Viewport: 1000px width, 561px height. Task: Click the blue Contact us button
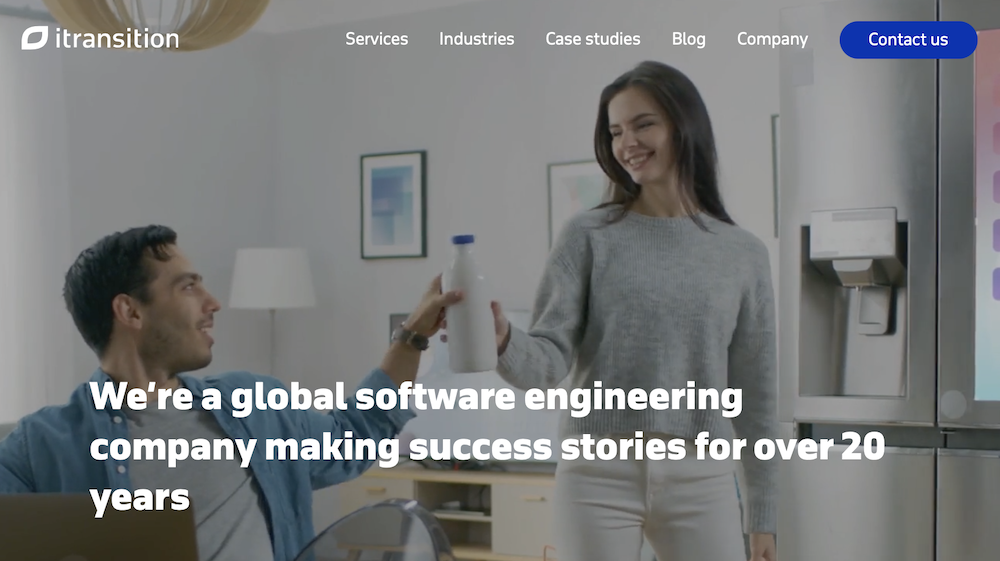coord(908,40)
